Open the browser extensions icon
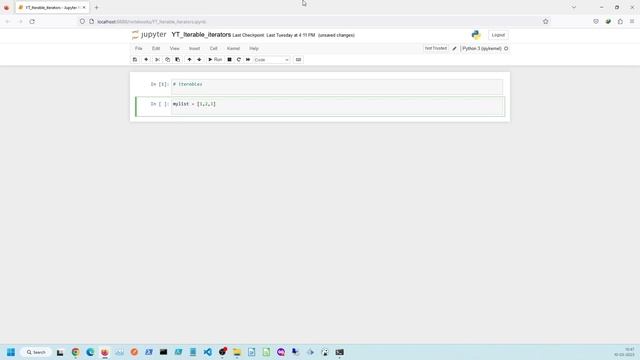 (620, 22)
